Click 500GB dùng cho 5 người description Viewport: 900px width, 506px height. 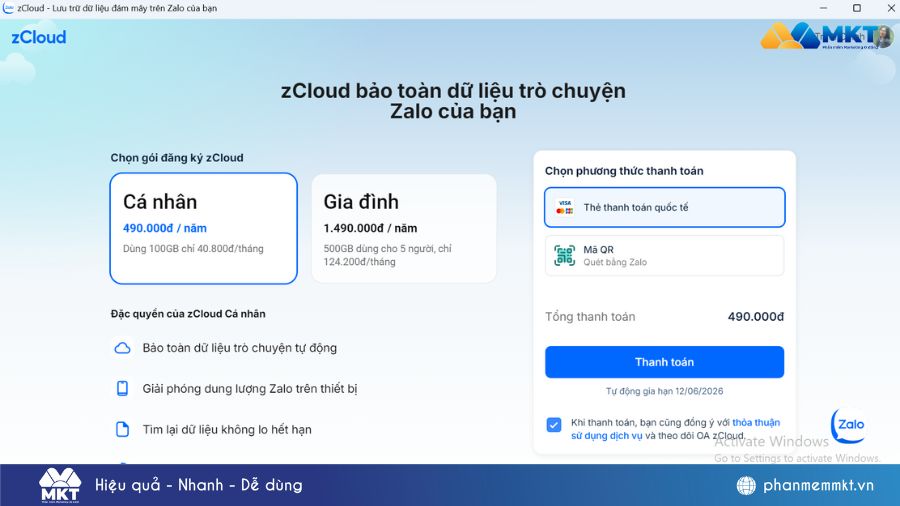point(387,255)
